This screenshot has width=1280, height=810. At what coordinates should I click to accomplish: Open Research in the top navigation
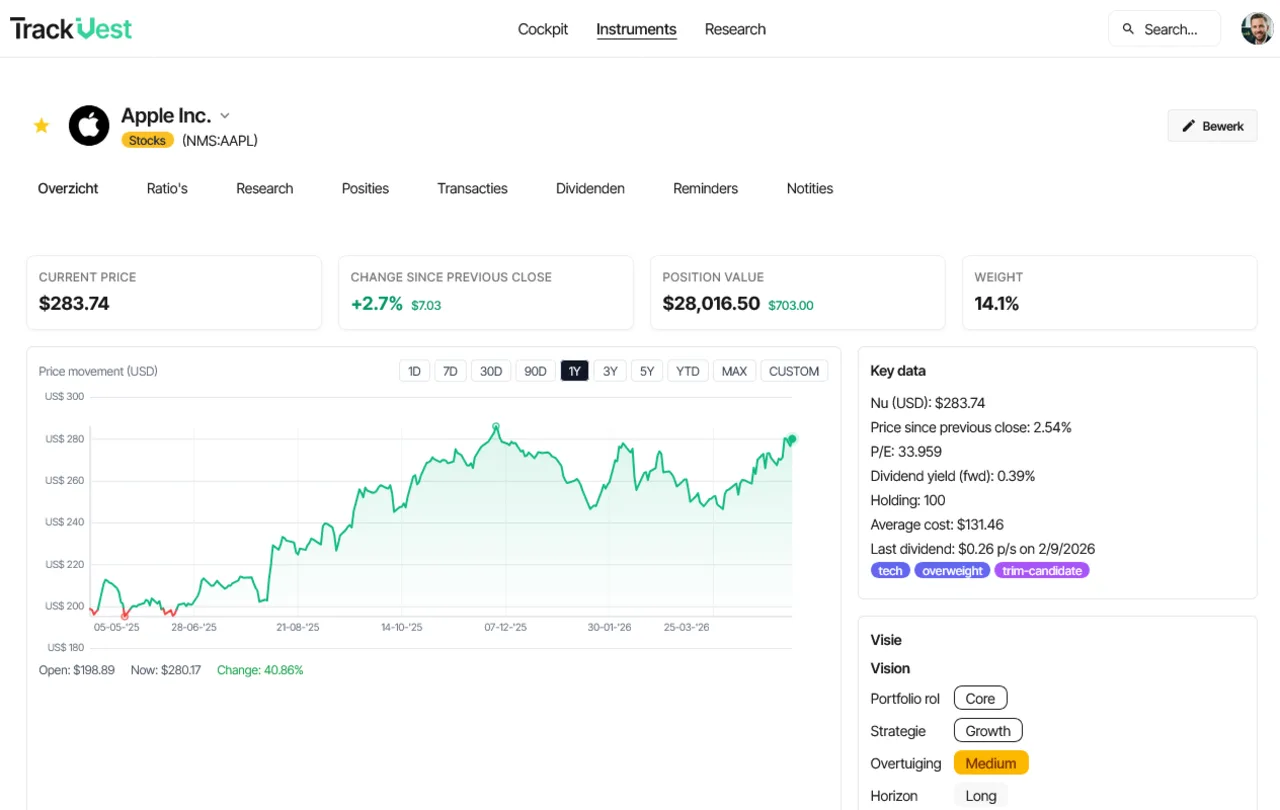coord(735,29)
